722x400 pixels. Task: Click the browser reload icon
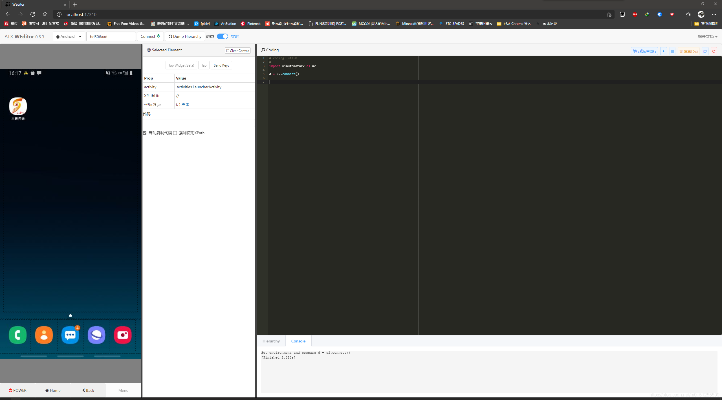(x=32, y=14)
